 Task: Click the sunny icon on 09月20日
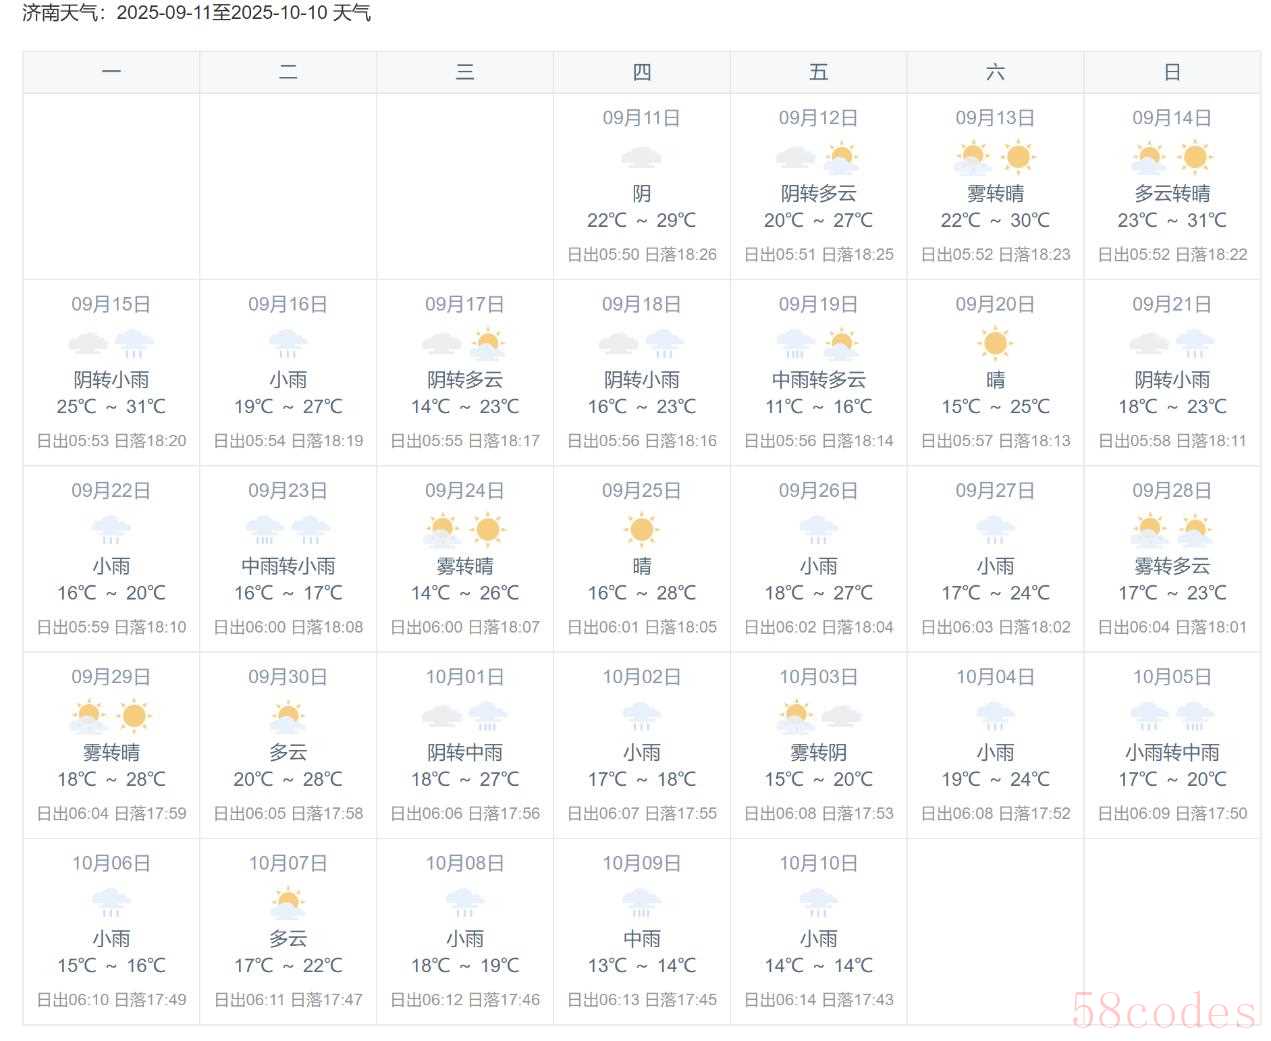(995, 343)
